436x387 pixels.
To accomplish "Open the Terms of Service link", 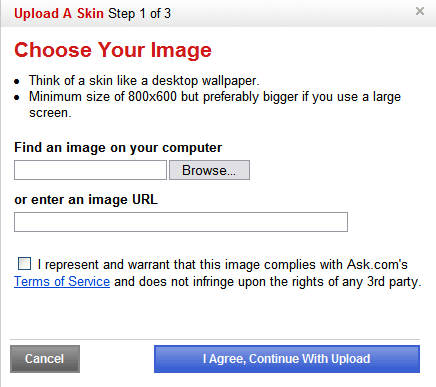I will pyautogui.click(x=62, y=282).
